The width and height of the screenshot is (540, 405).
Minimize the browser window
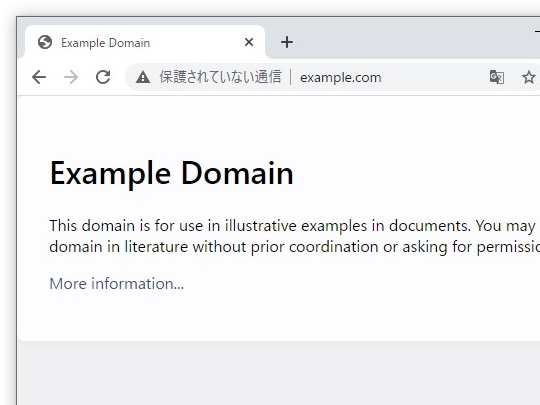point(538,32)
